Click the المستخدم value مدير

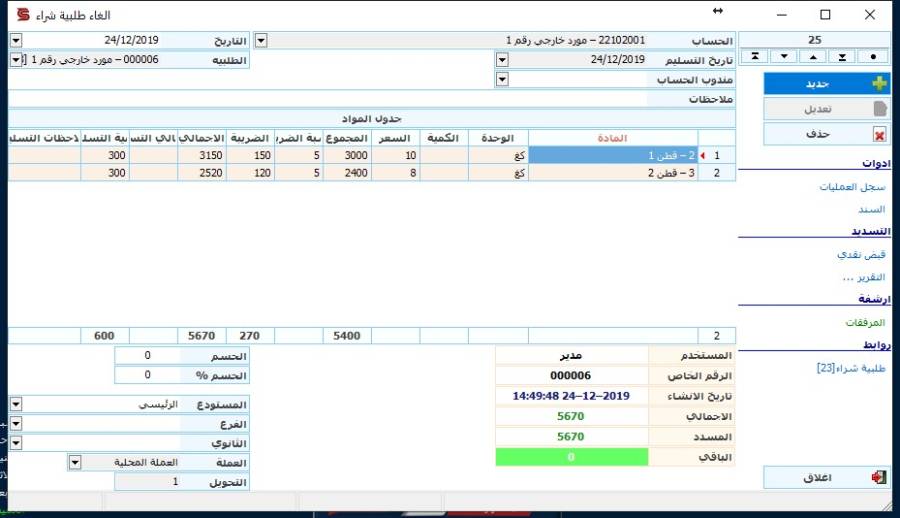(x=572, y=355)
